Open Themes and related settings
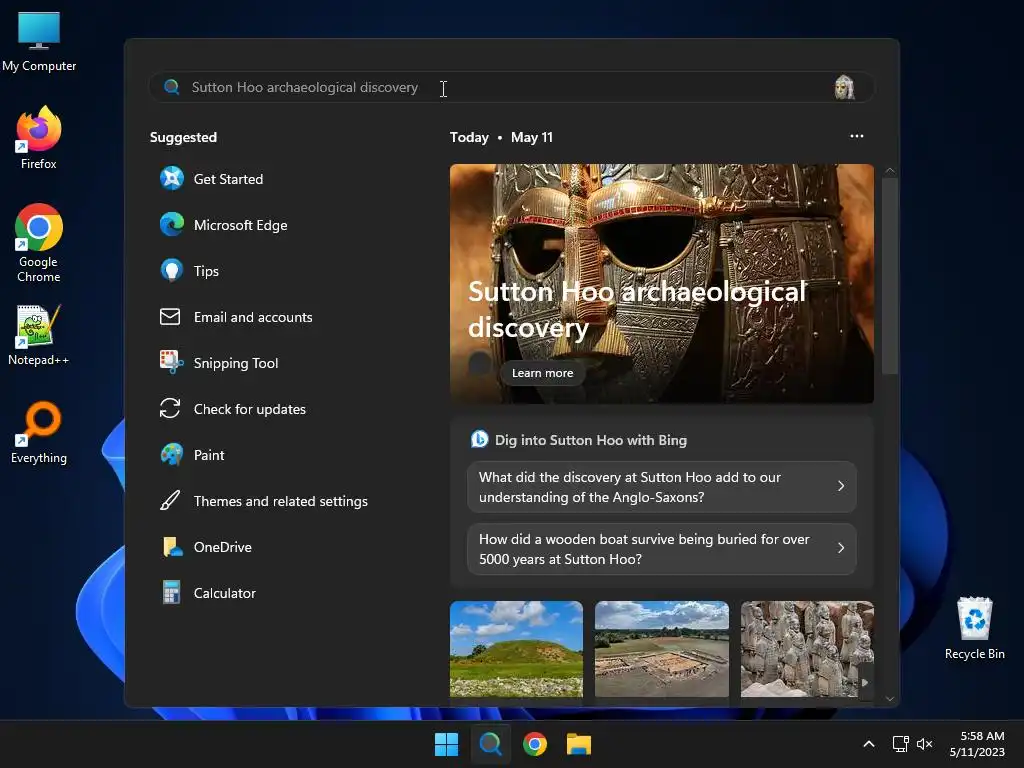The image size is (1024, 768). [x=264, y=501]
